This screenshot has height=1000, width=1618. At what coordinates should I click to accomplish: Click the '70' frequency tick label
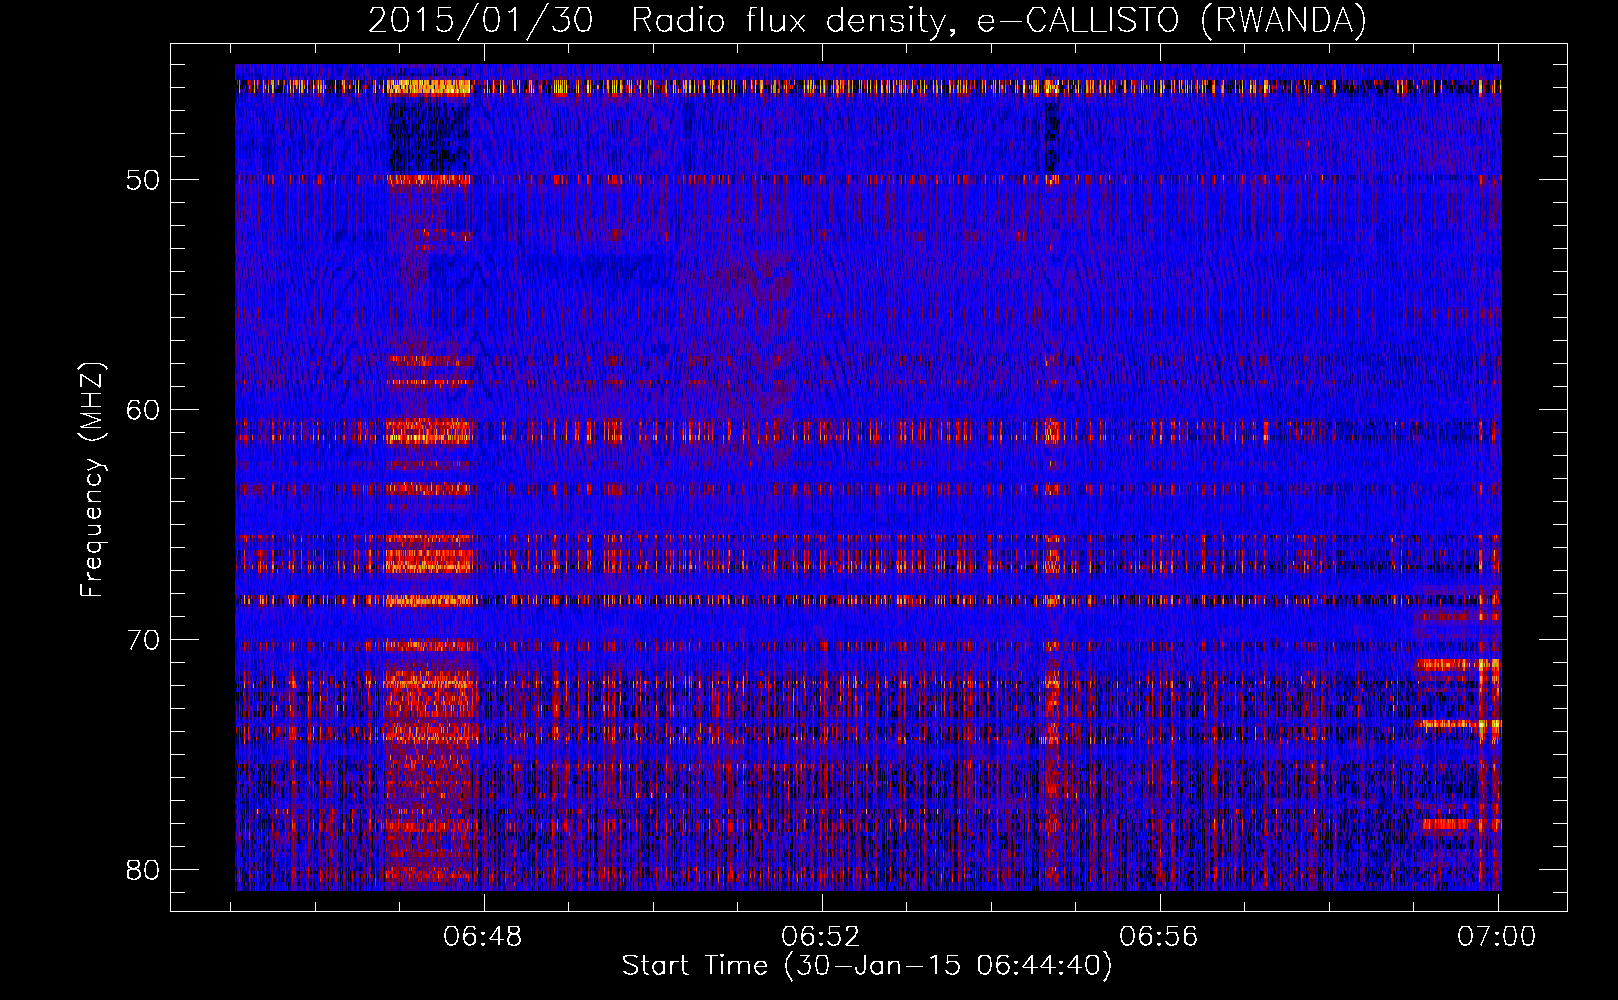click(x=143, y=640)
